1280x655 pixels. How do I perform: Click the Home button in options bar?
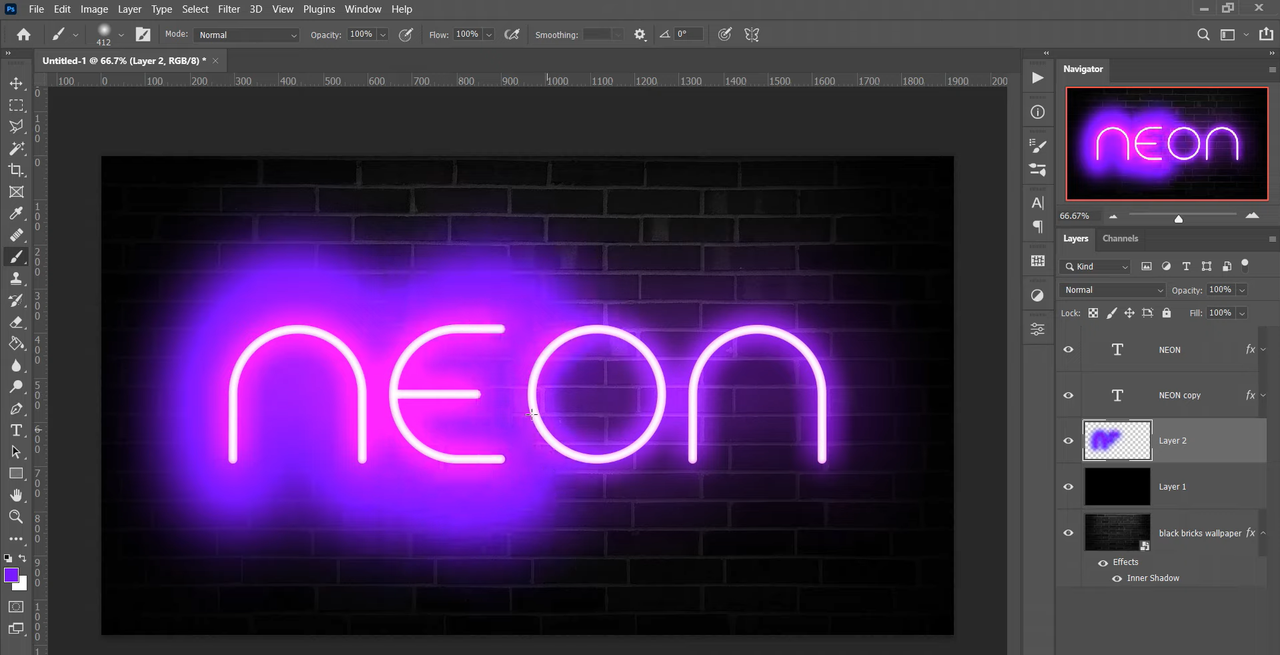click(x=23, y=34)
